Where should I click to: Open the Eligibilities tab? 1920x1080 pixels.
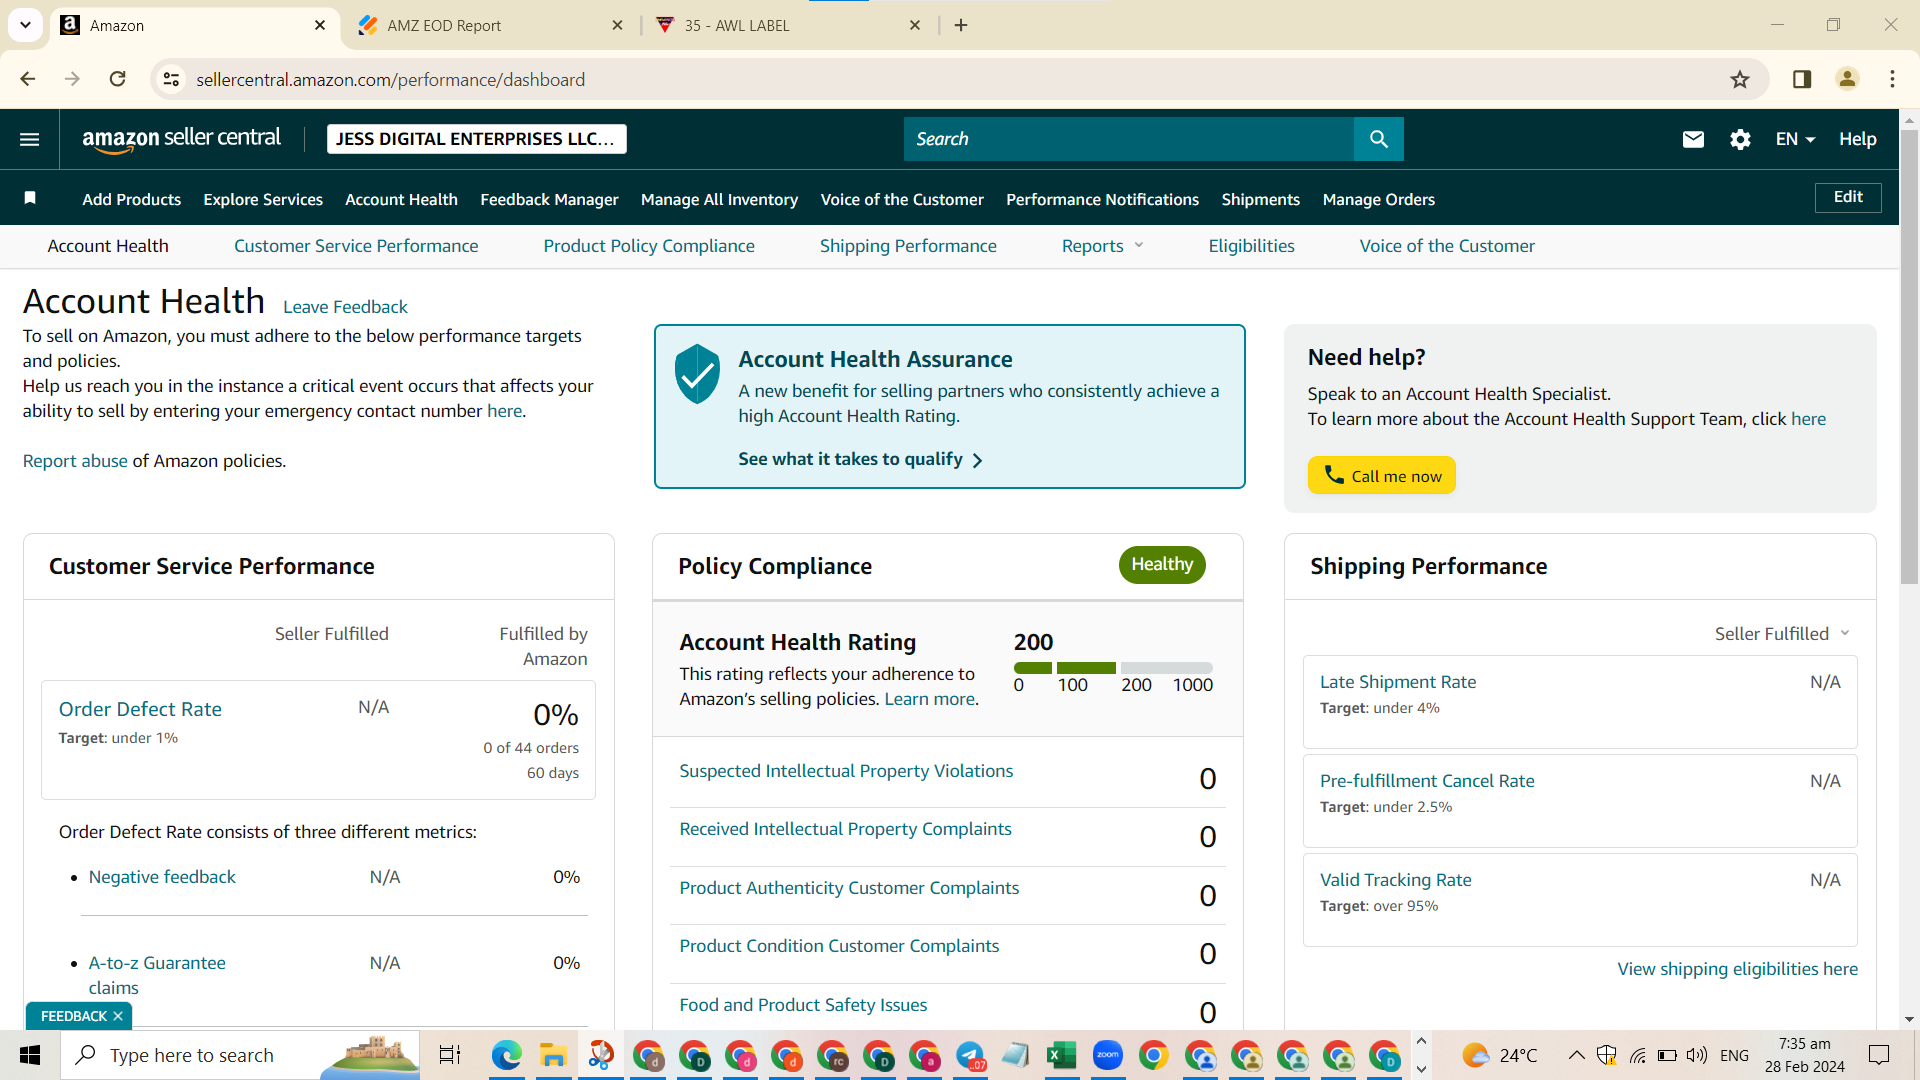click(x=1251, y=246)
